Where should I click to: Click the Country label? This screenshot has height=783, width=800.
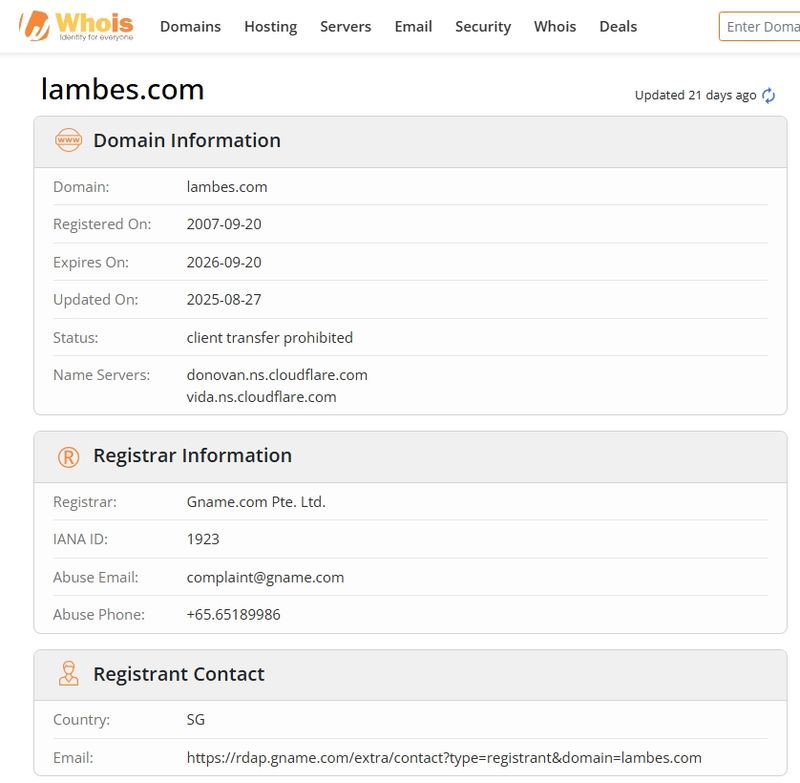pos(82,720)
